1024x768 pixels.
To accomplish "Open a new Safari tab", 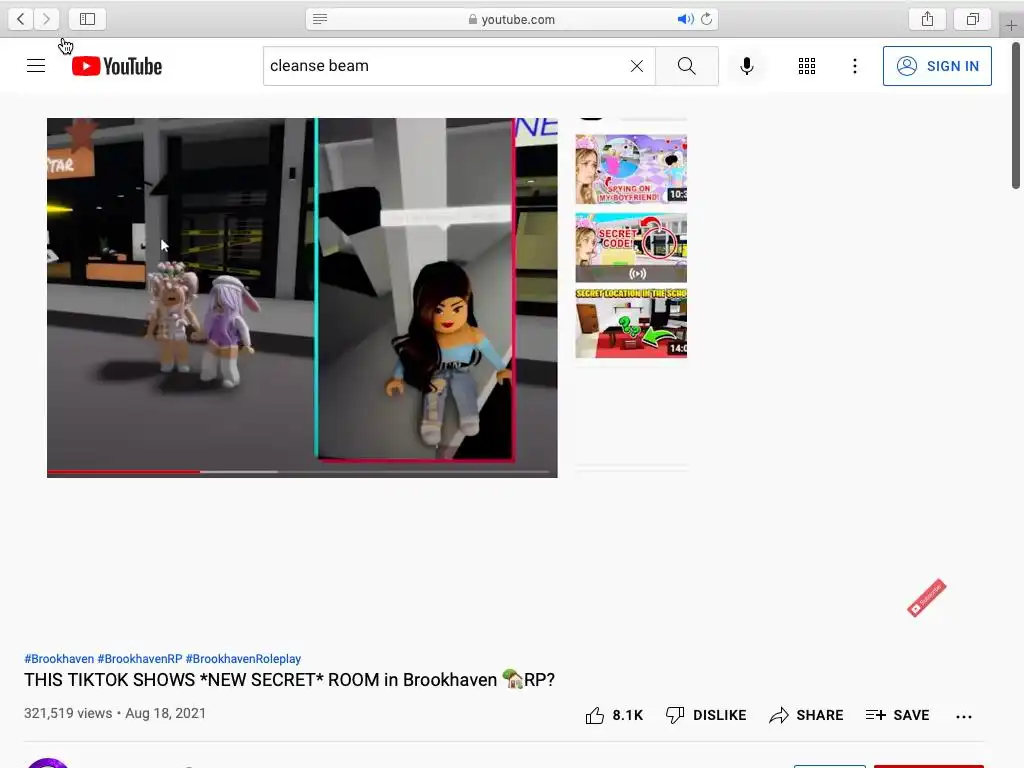I will pos(1011,25).
